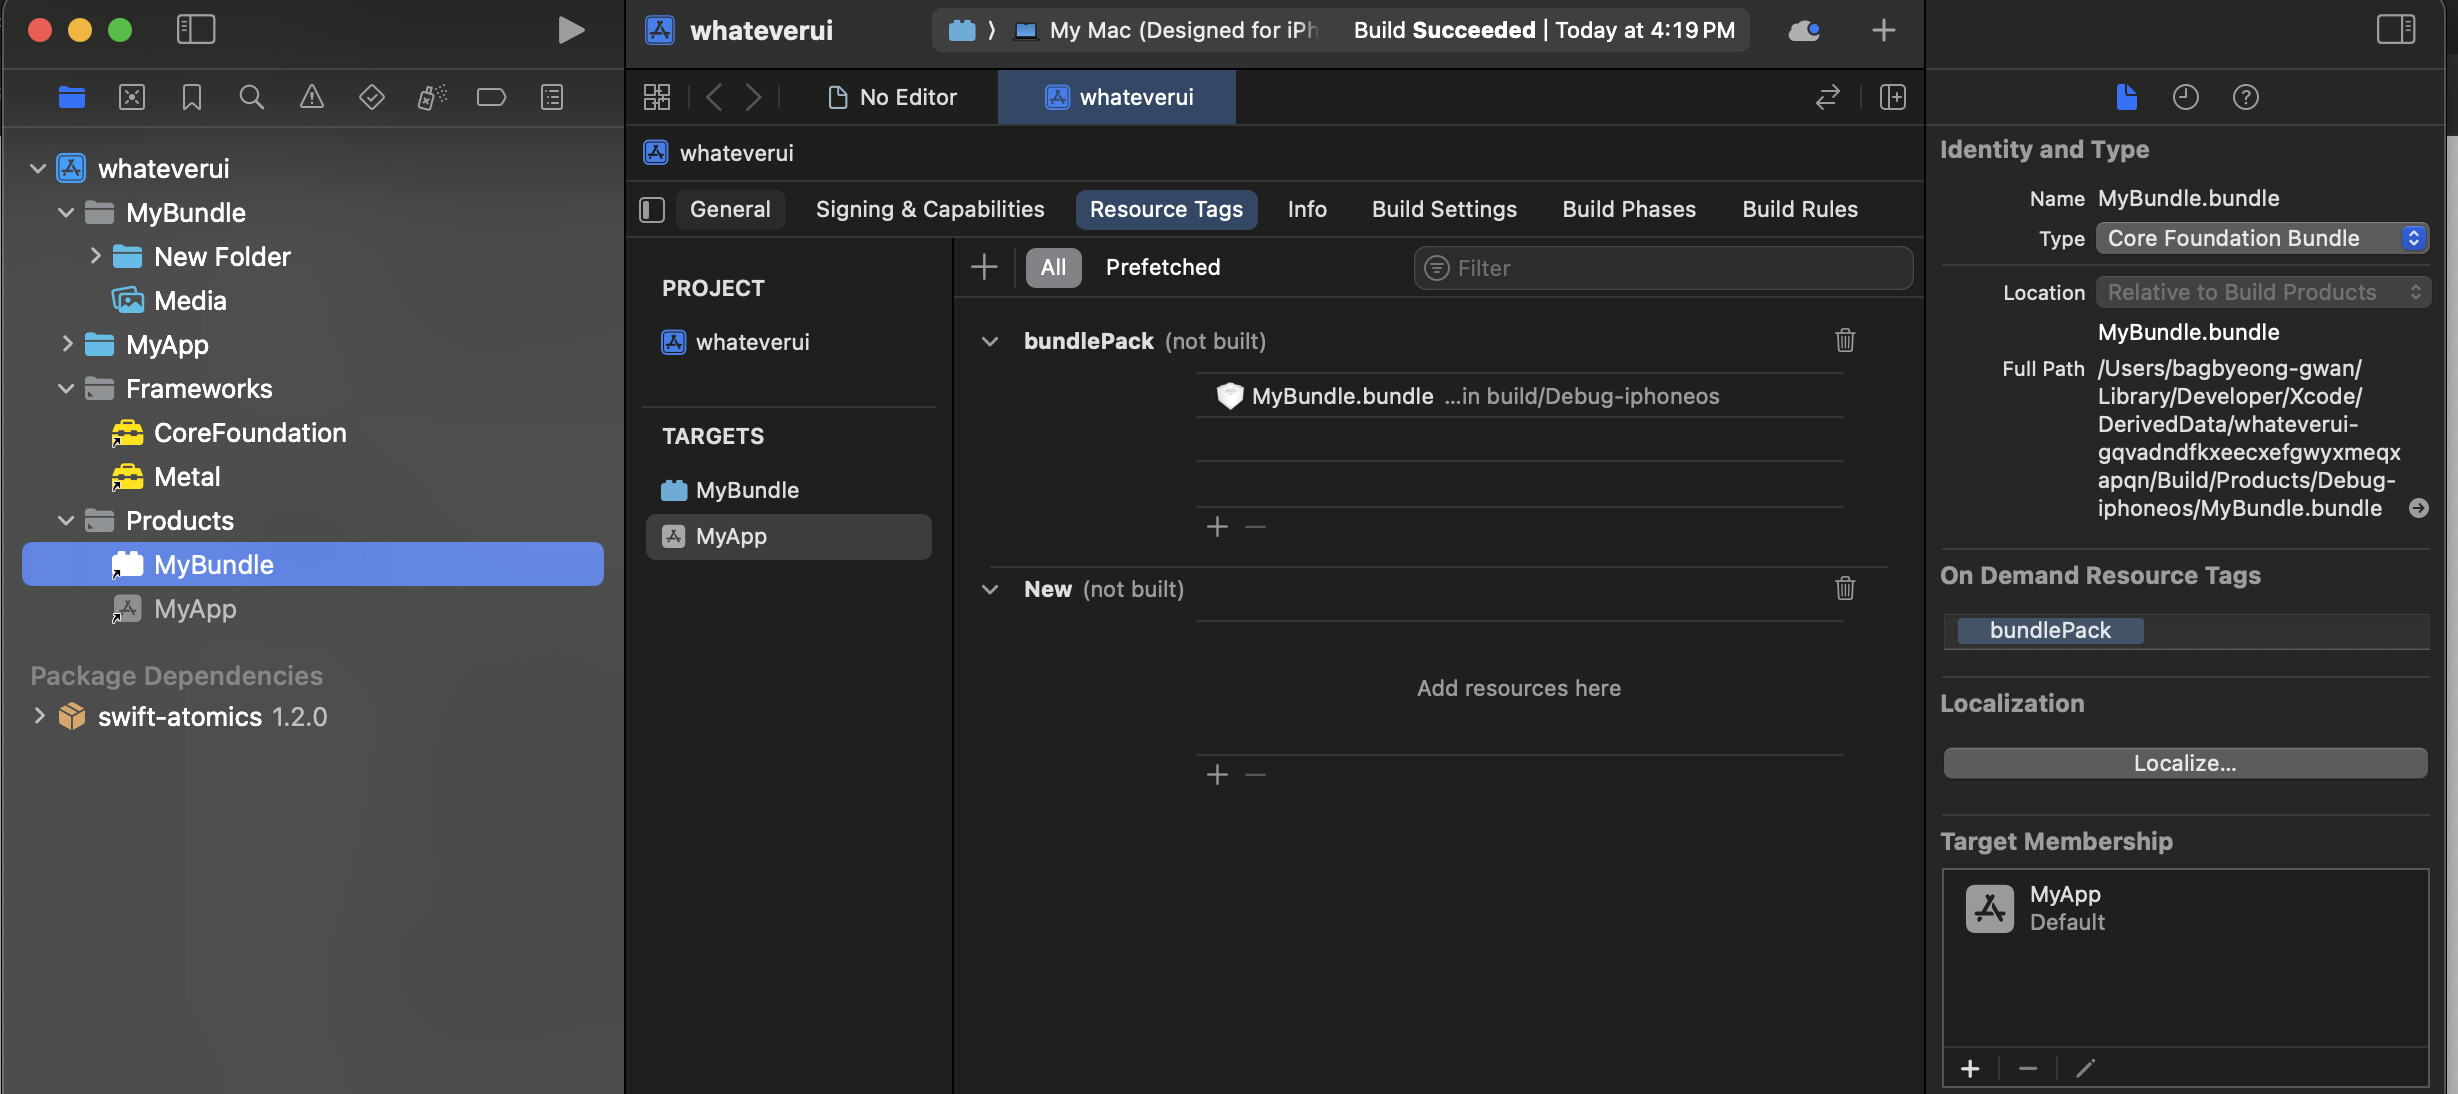The height and width of the screenshot is (1094, 2458).
Task: Open the Test navigator diamond icon
Action: [x=372, y=97]
